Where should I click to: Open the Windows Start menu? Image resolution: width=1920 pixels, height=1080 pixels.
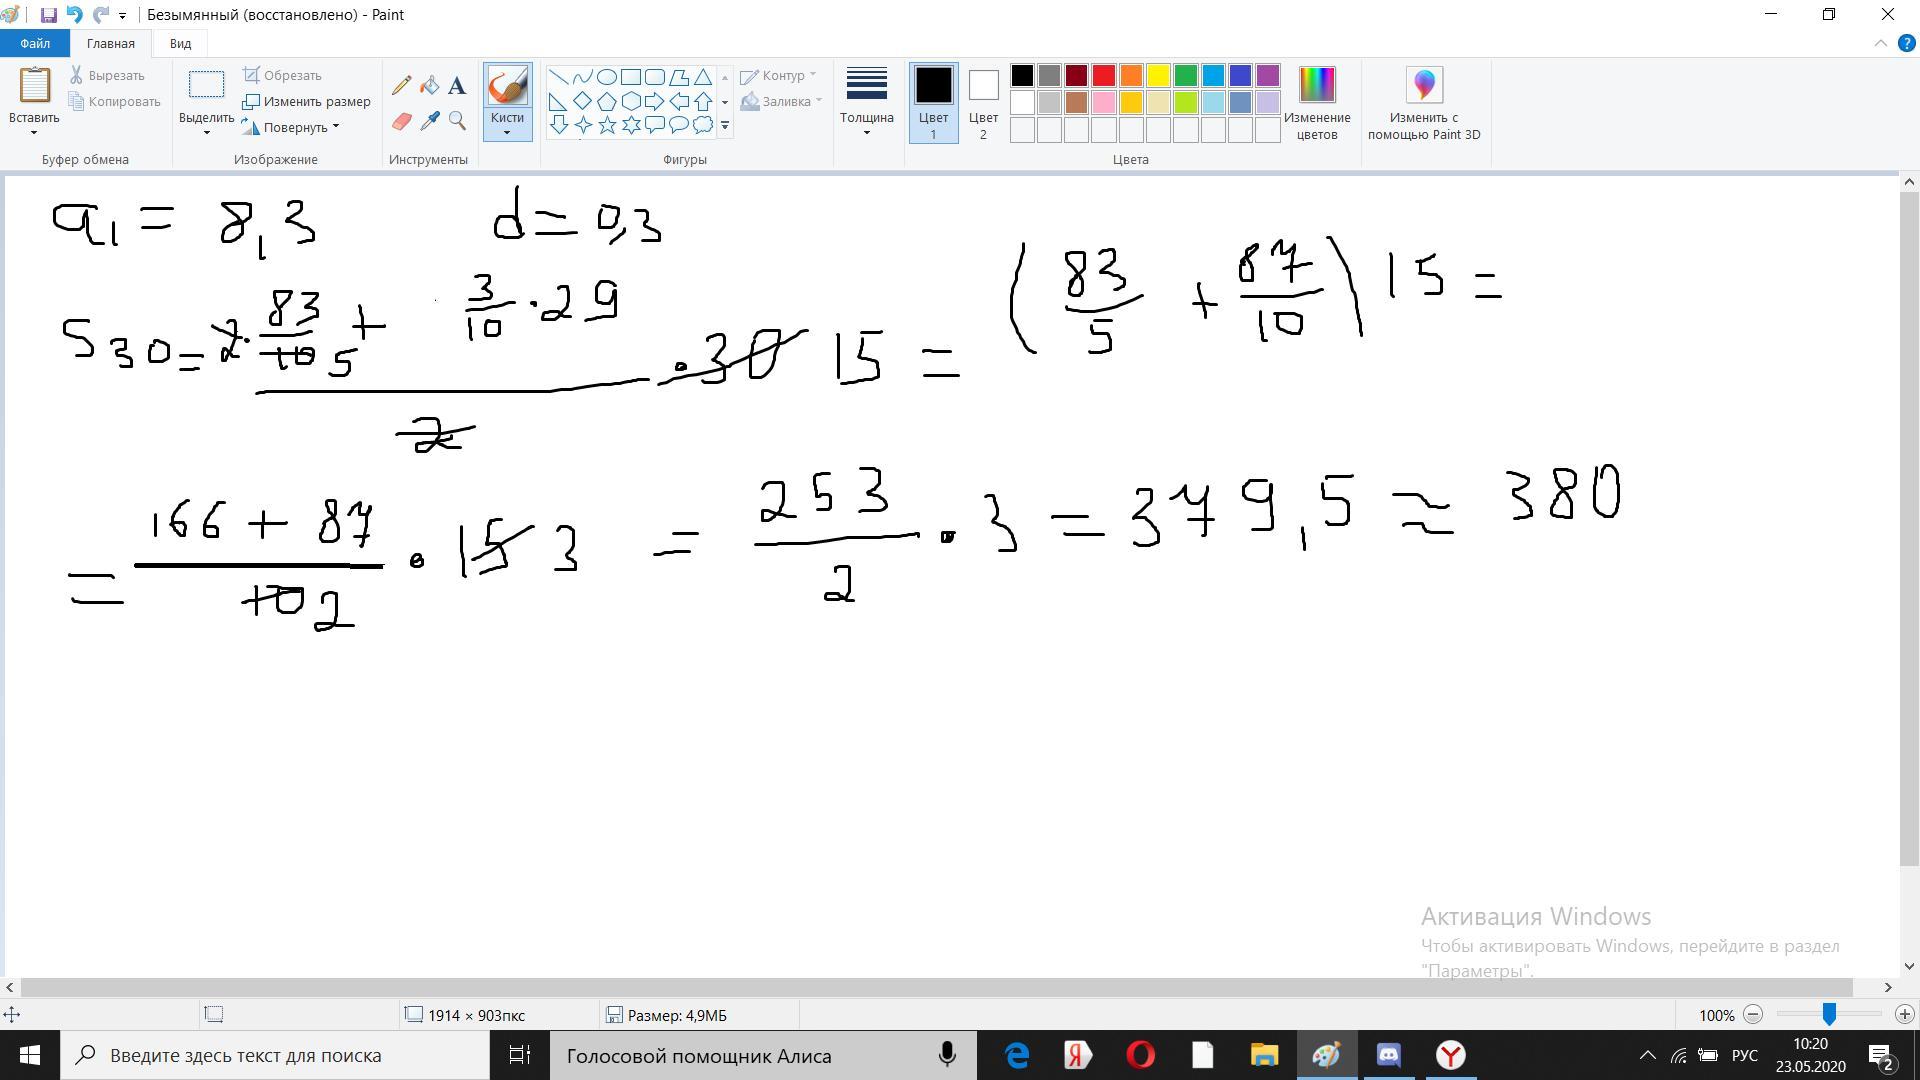pos(29,1055)
